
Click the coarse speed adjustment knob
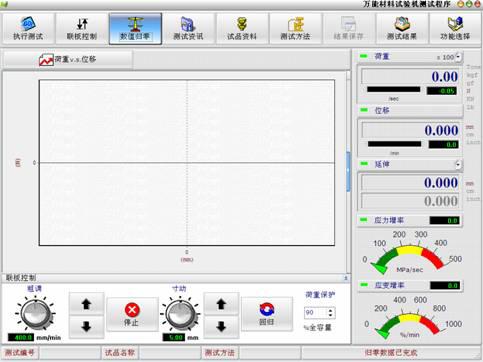[x=36, y=313]
